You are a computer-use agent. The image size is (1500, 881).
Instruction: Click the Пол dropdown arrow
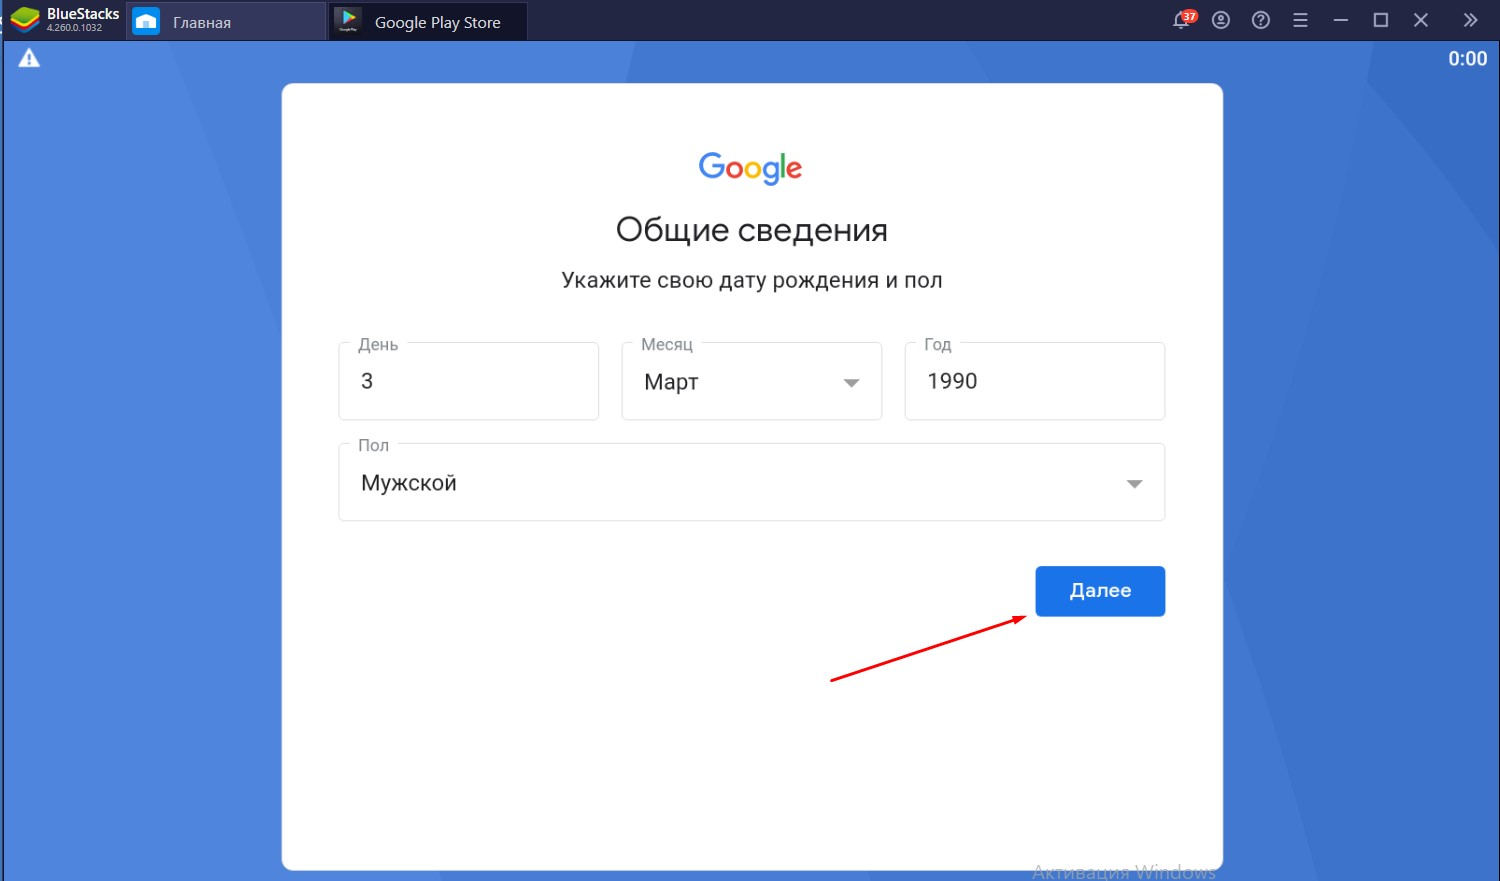1134,484
